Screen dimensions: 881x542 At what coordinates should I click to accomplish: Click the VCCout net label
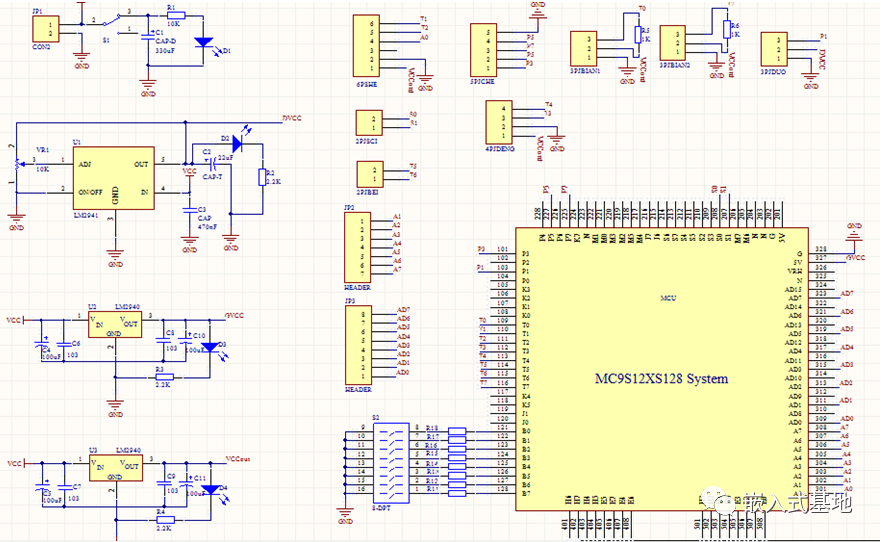[x=239, y=459]
